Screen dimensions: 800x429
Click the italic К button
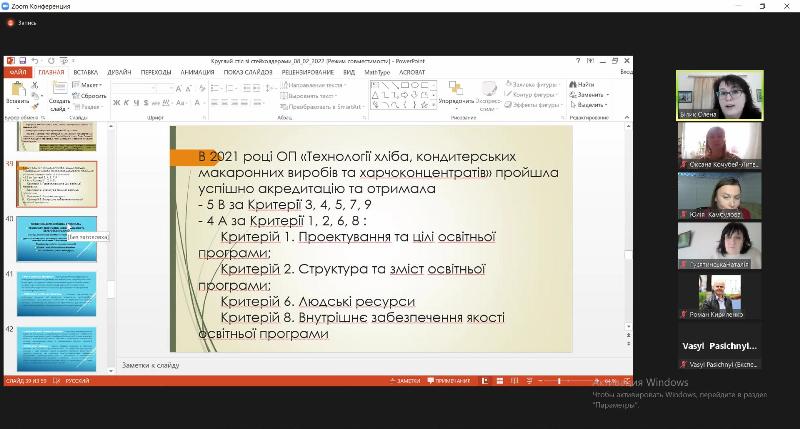pos(127,103)
